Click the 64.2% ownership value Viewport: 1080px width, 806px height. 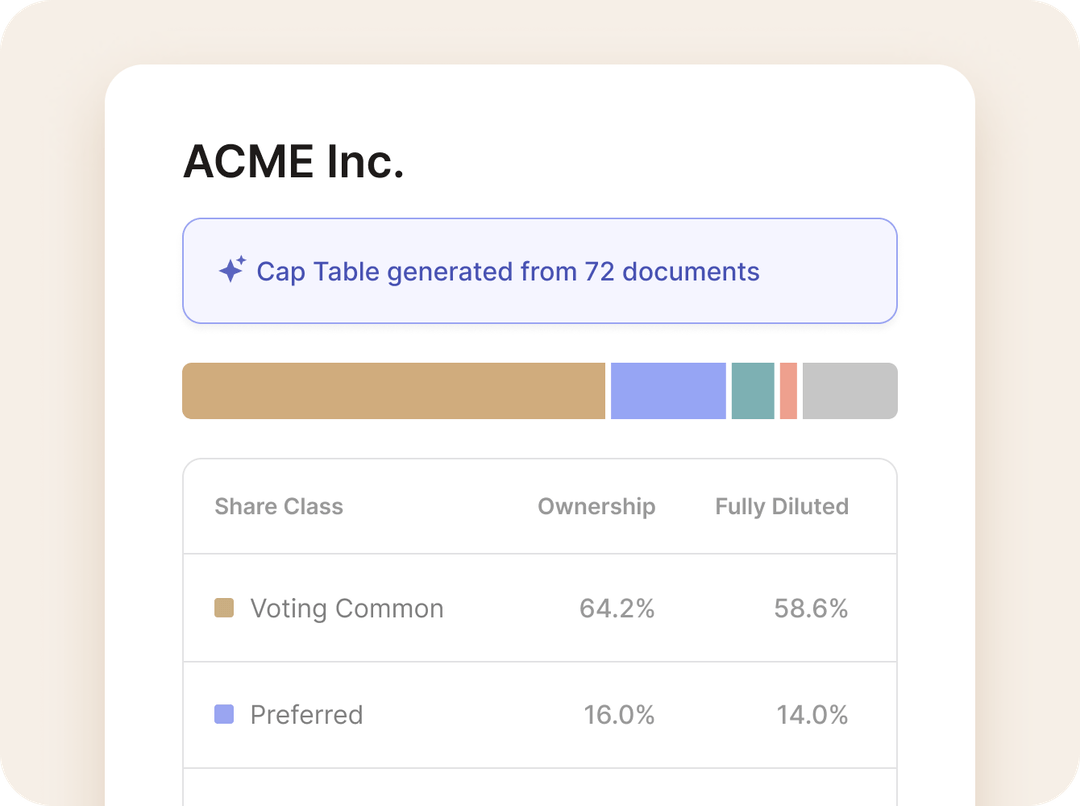tap(617, 607)
